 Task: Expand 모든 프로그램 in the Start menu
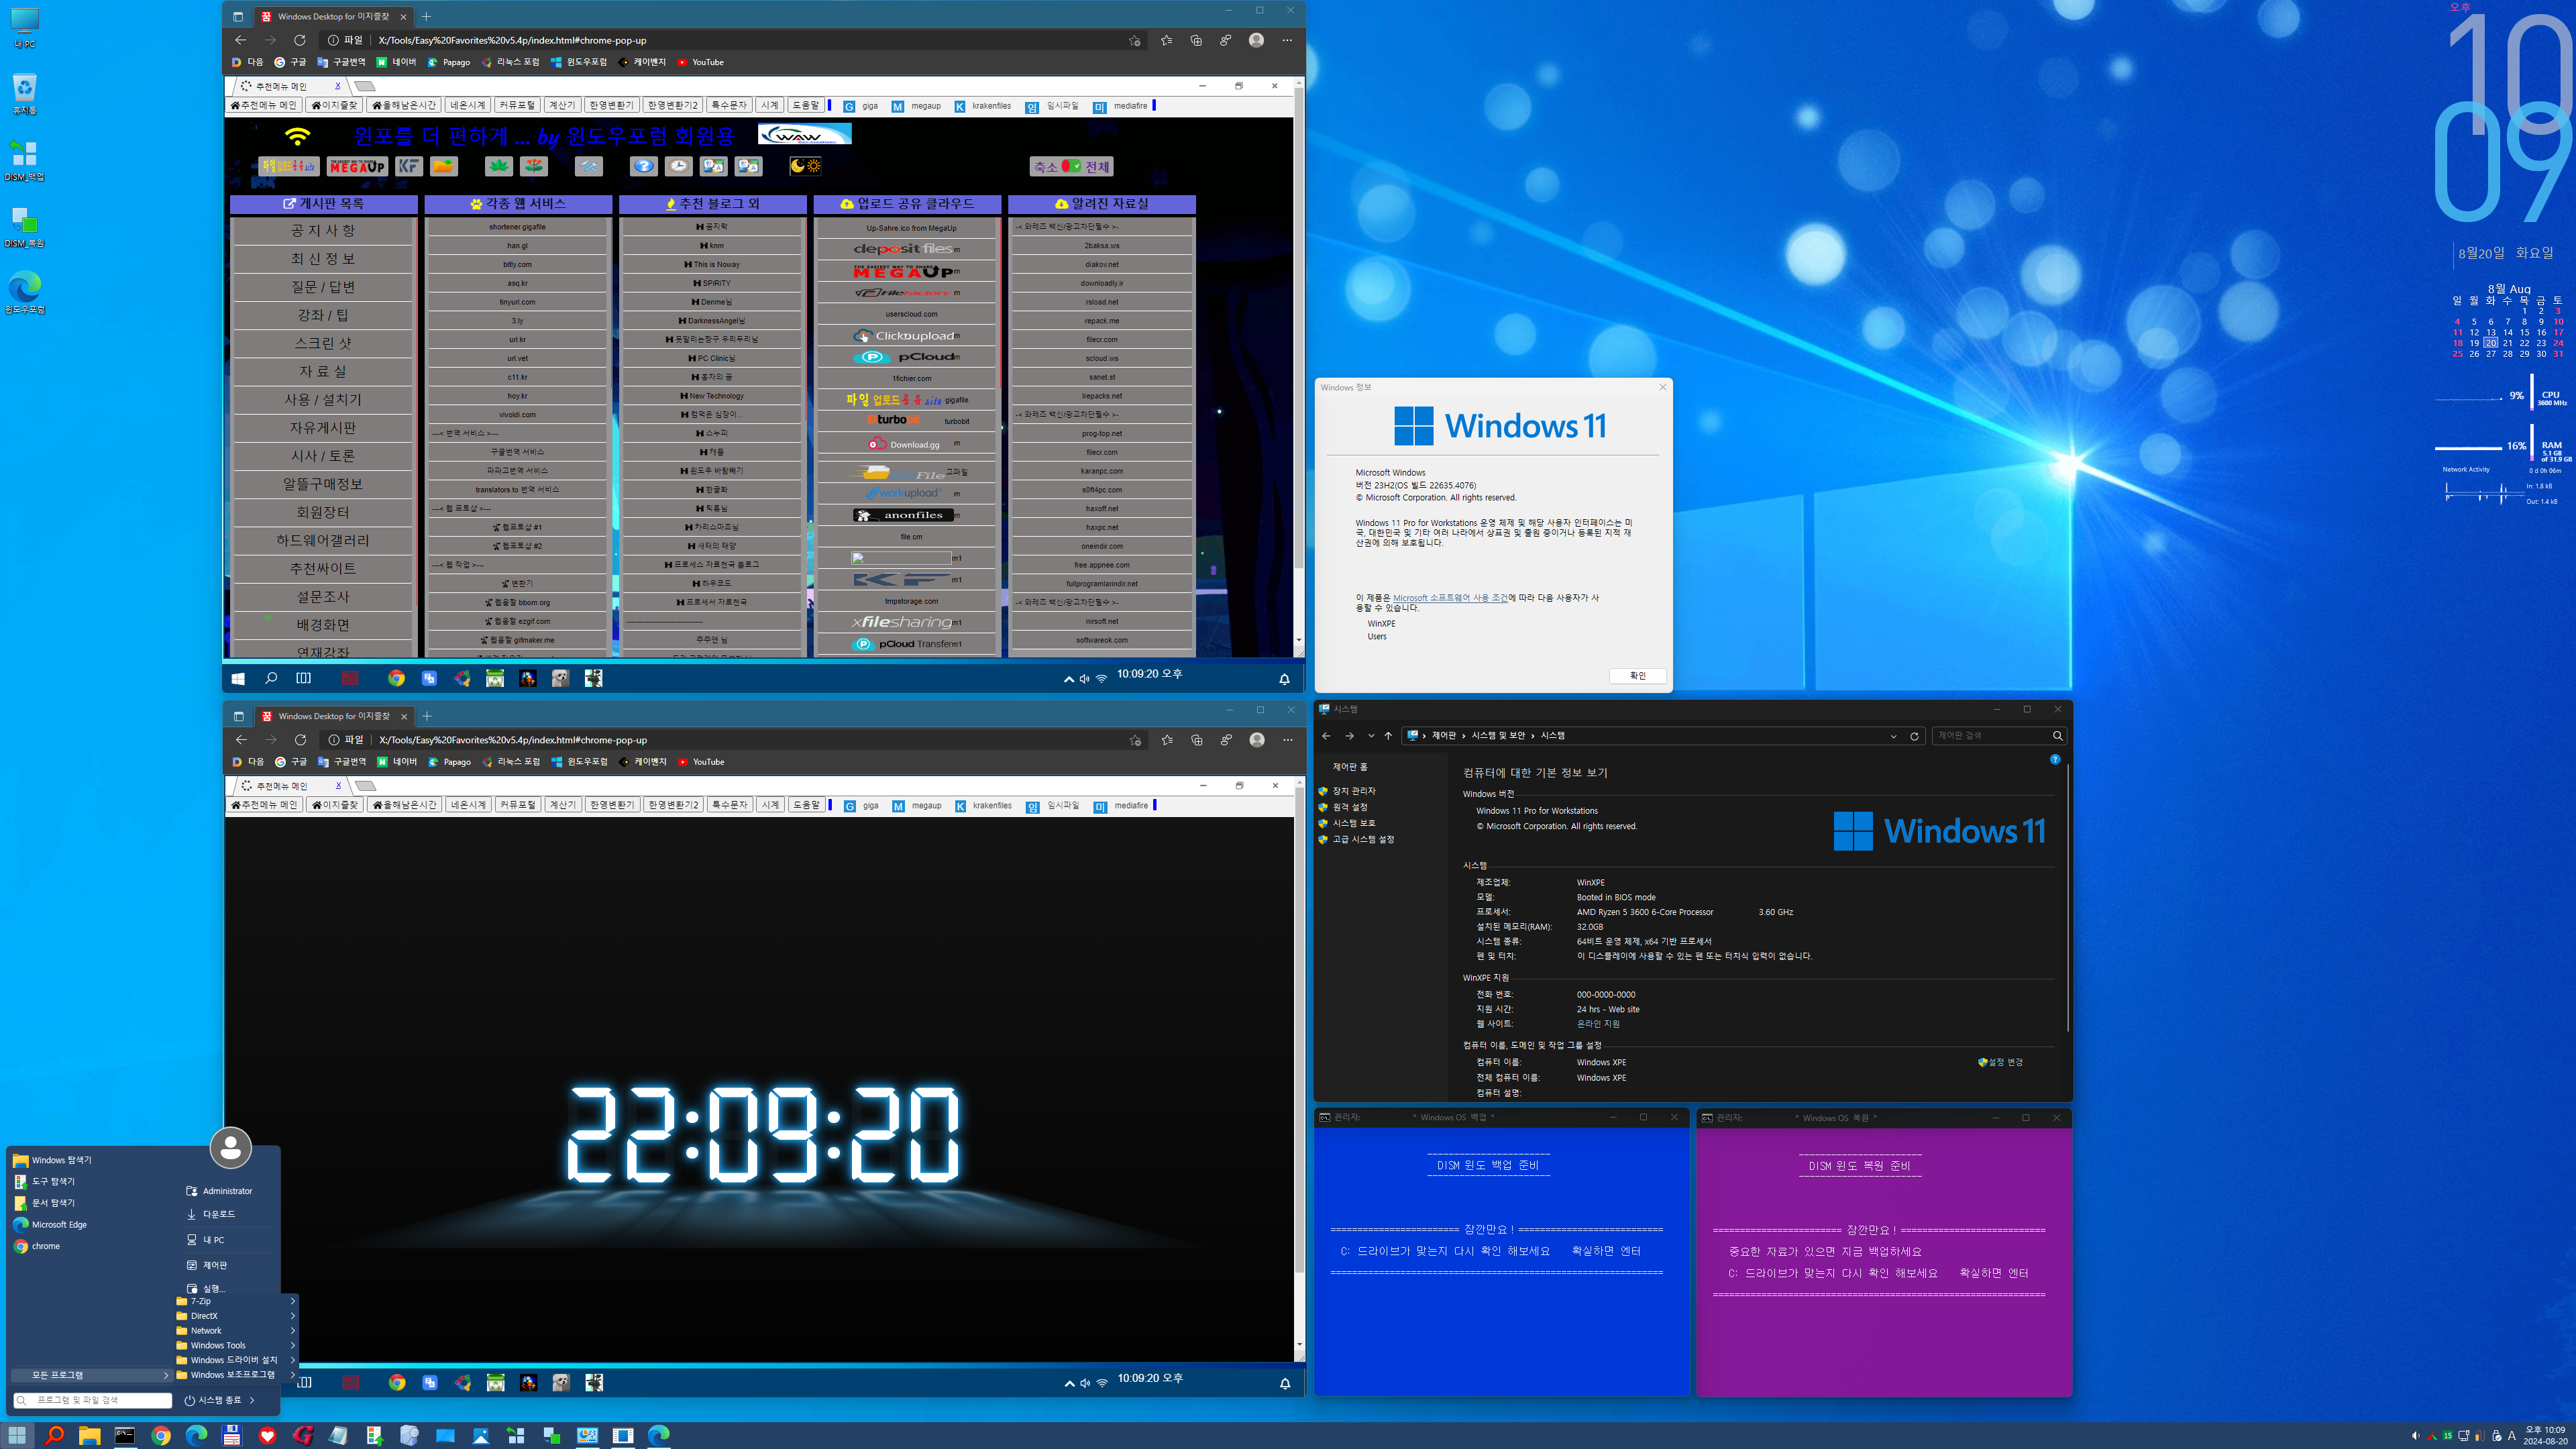92,1375
